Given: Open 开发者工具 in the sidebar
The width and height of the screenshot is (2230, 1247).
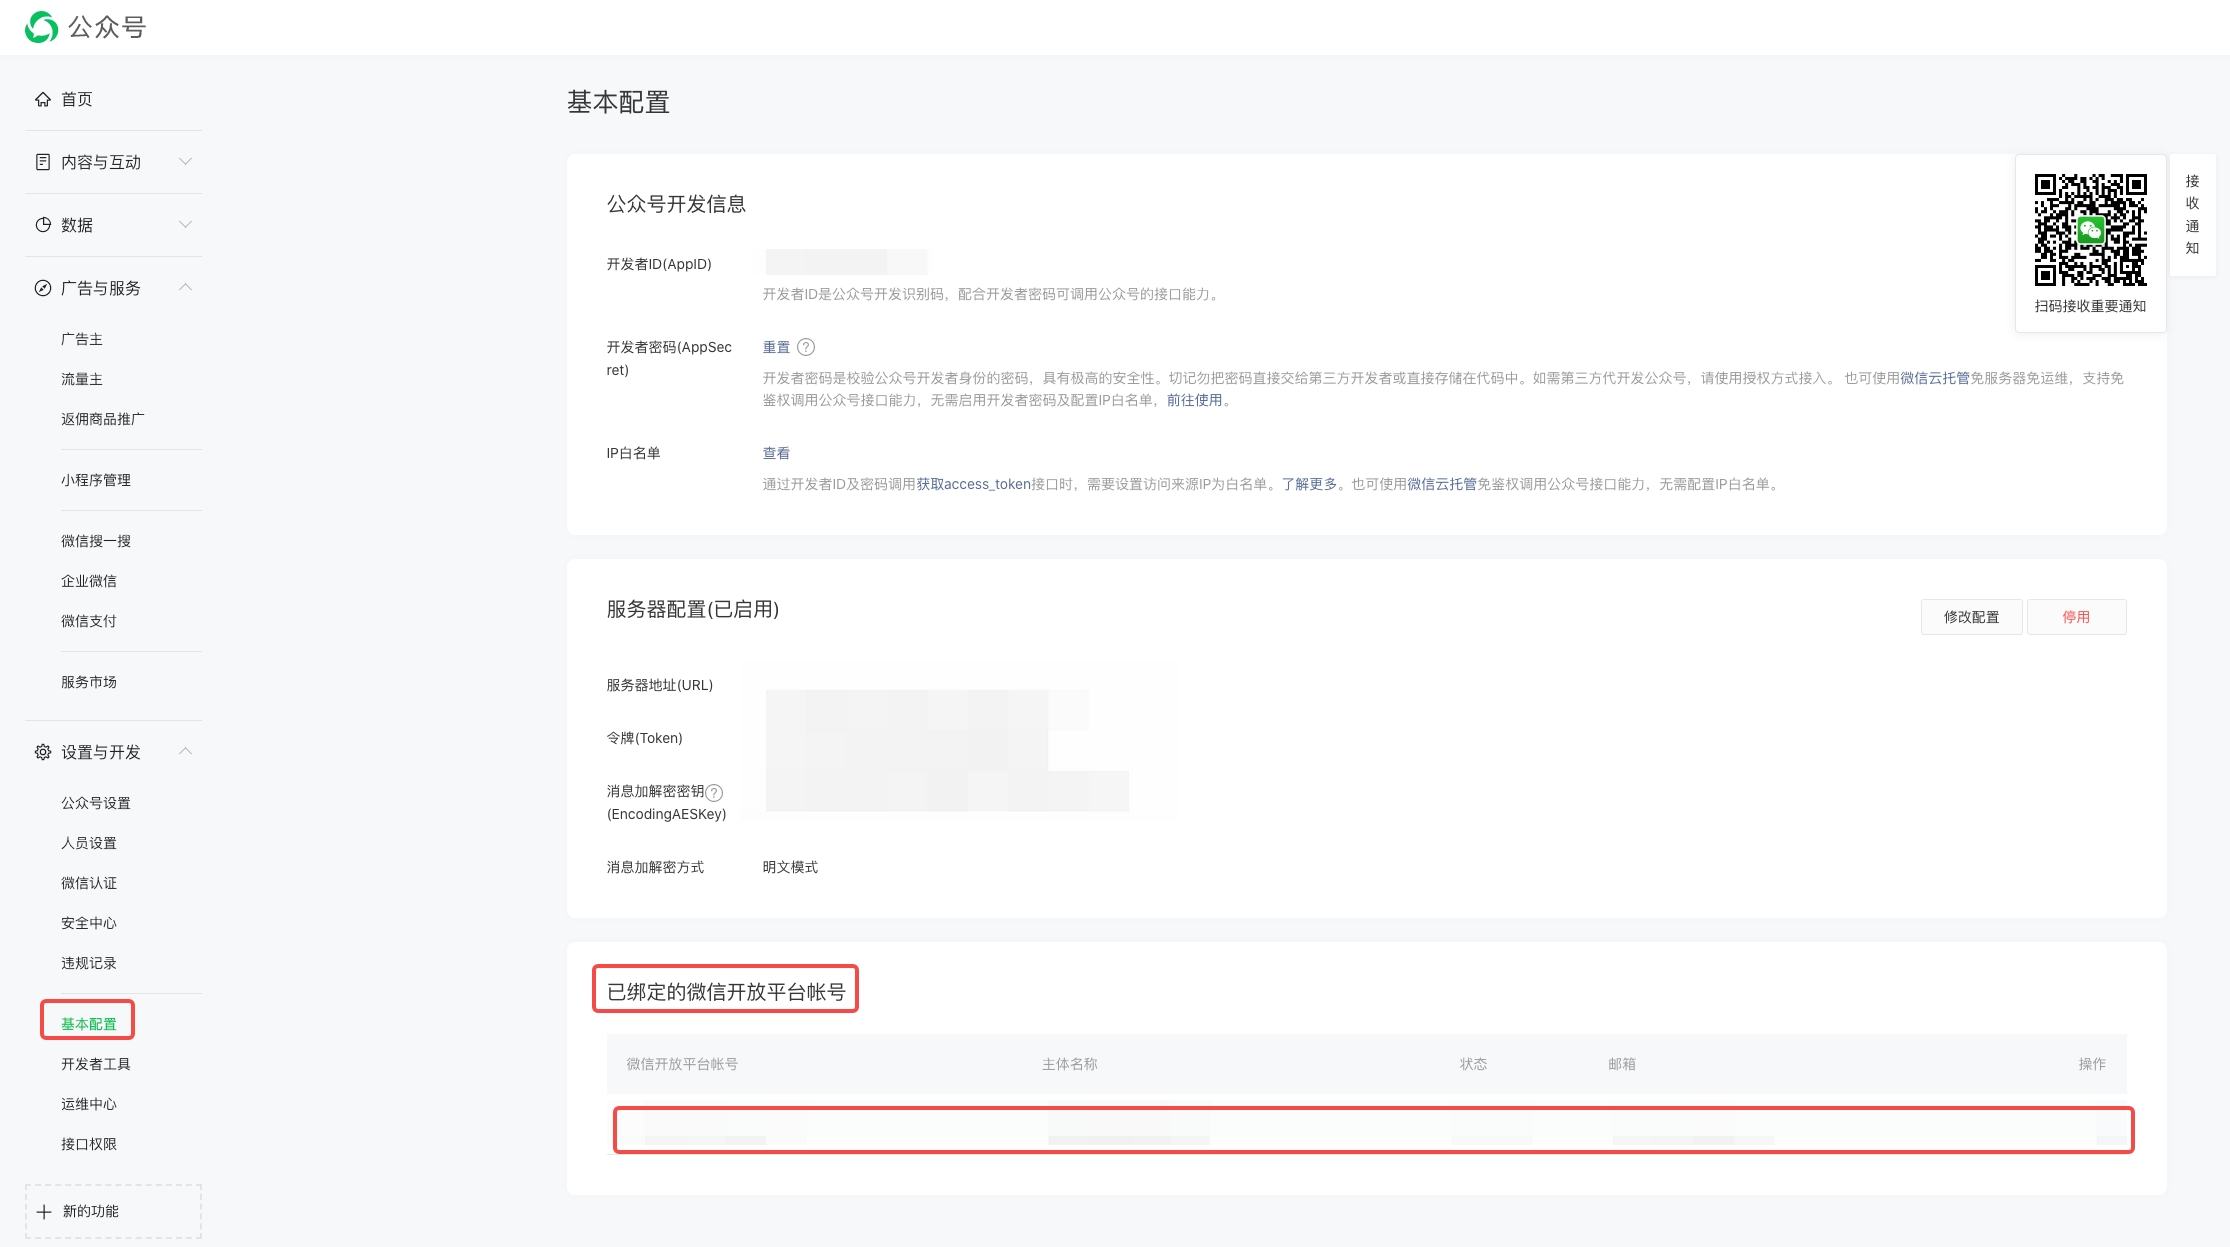Looking at the screenshot, I should [96, 1064].
